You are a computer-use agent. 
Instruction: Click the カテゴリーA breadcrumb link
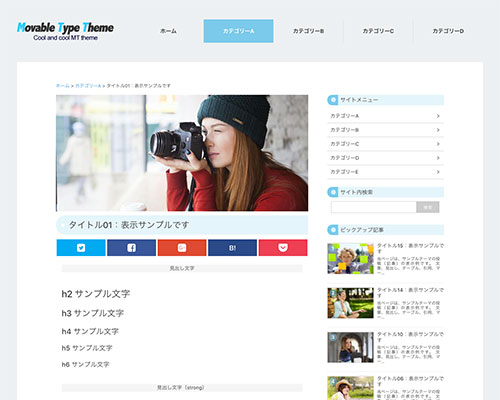[x=88, y=86]
